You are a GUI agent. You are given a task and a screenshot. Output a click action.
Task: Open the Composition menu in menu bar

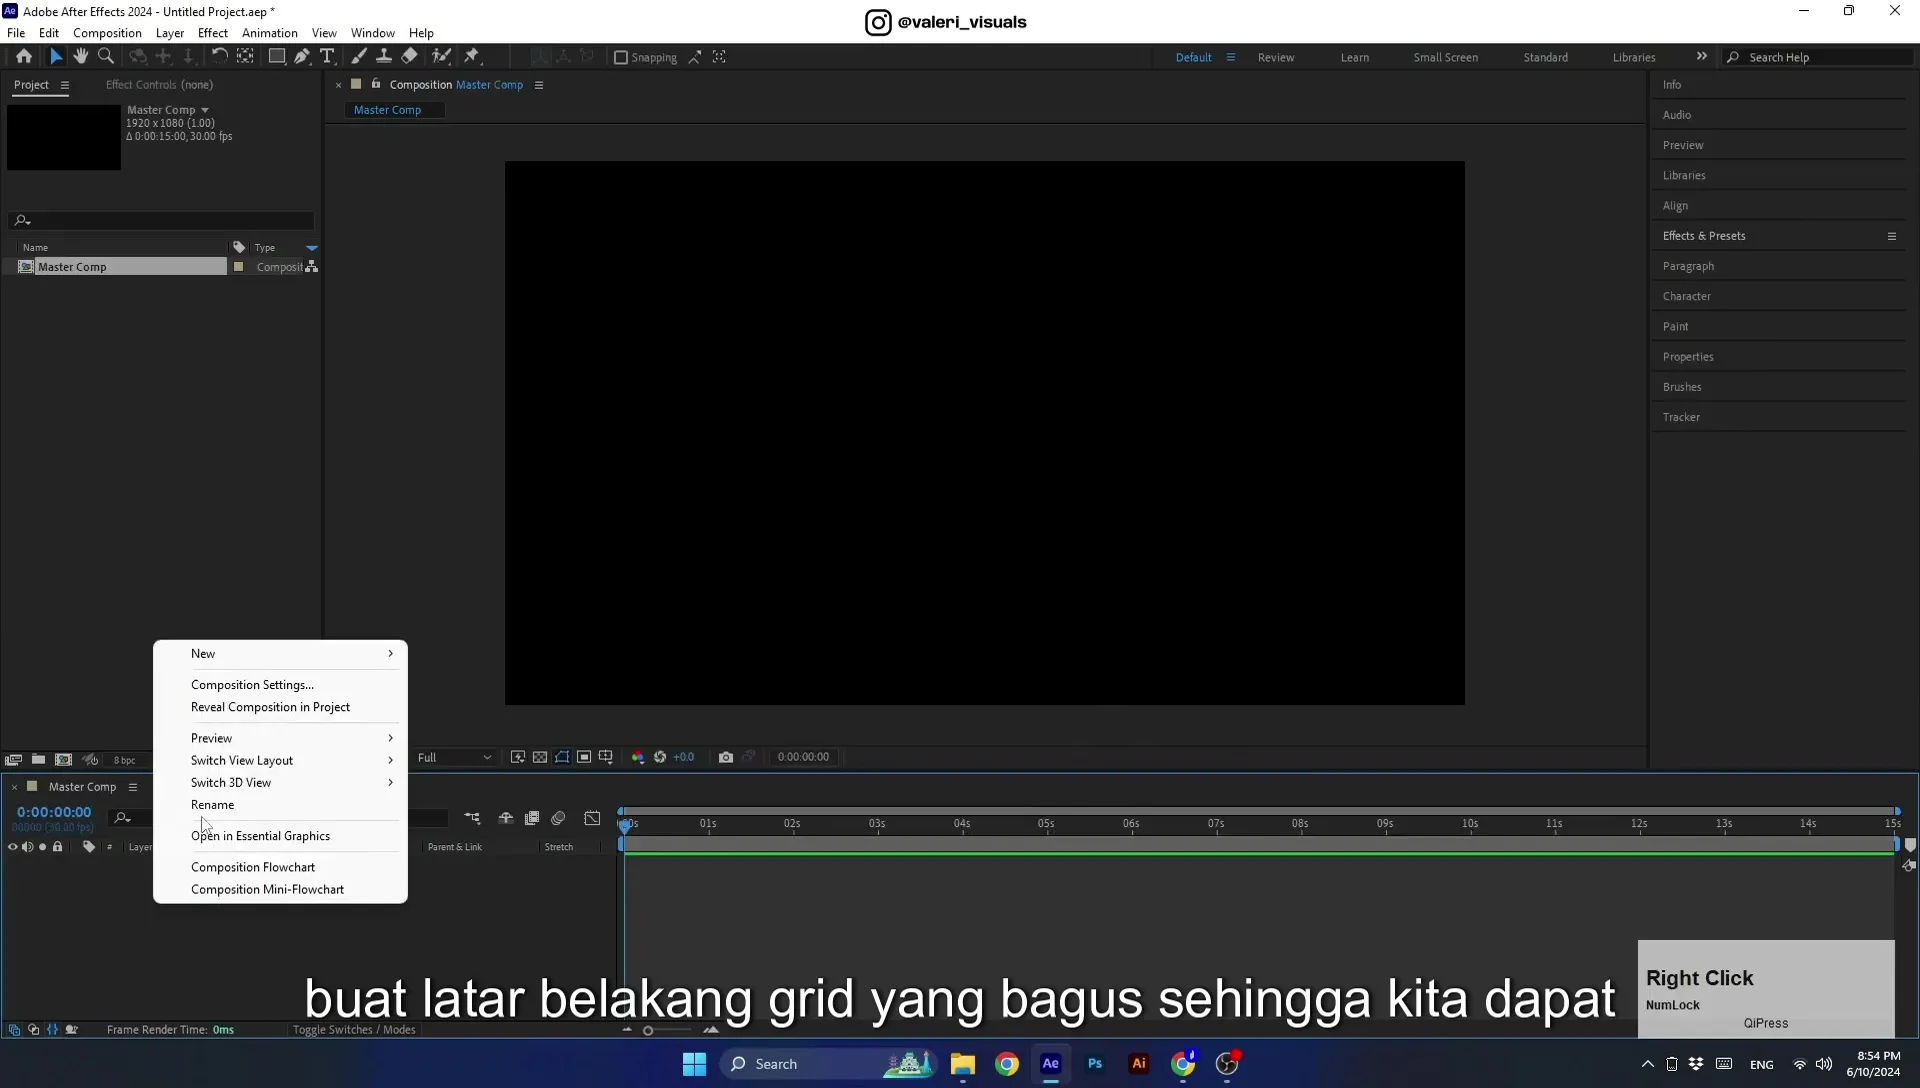click(107, 33)
